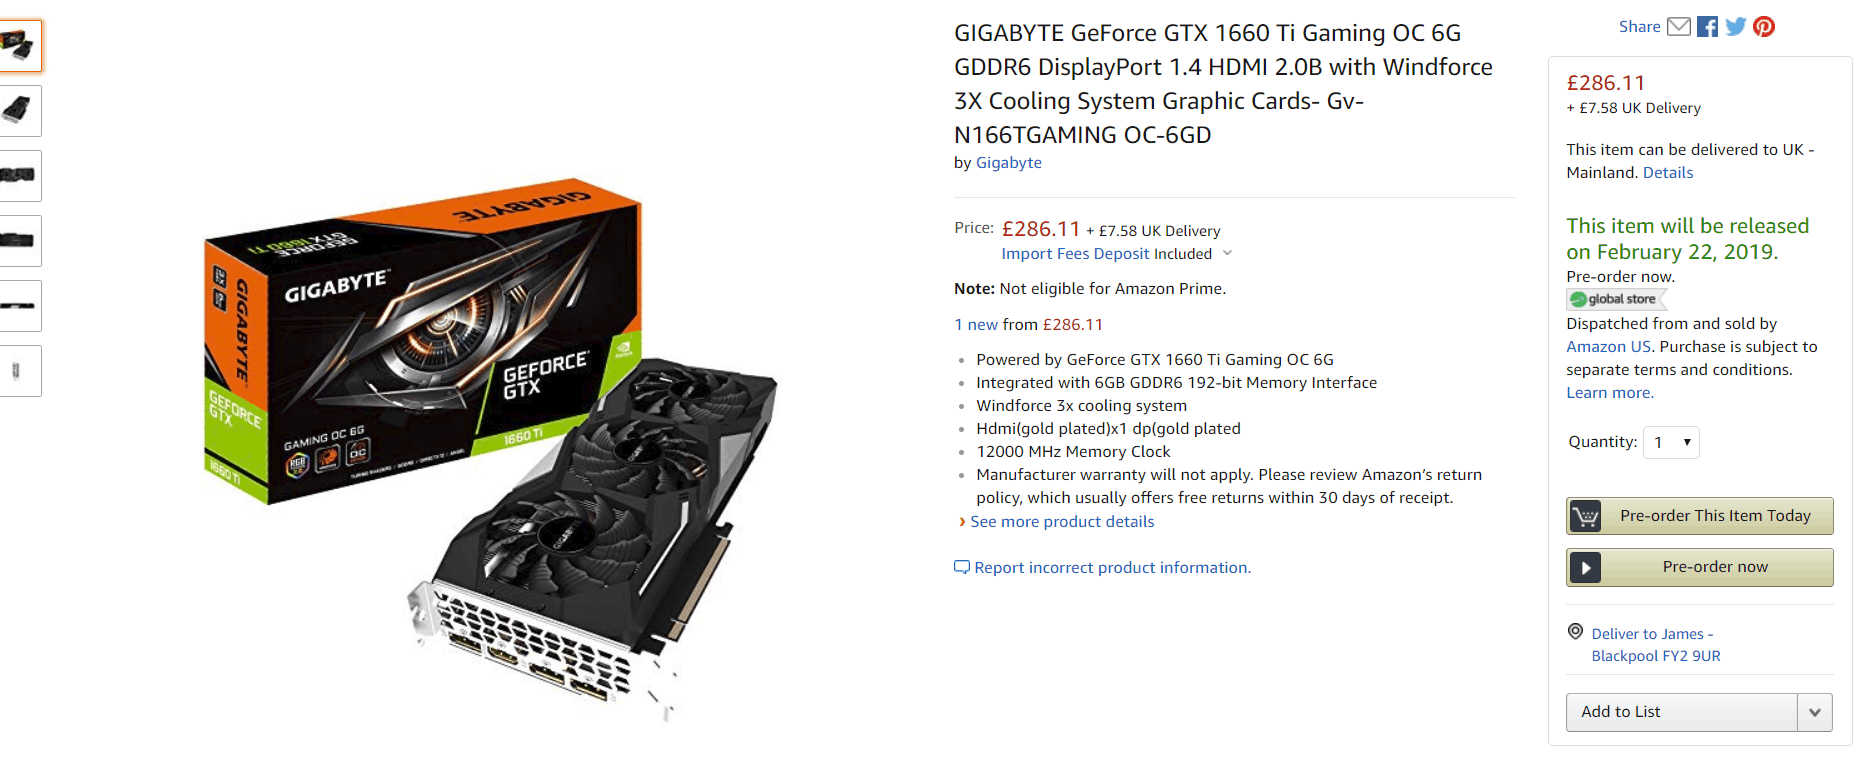The image size is (1869, 776).
Task: Click the cart icon on Pre-order button
Action: tap(1585, 516)
